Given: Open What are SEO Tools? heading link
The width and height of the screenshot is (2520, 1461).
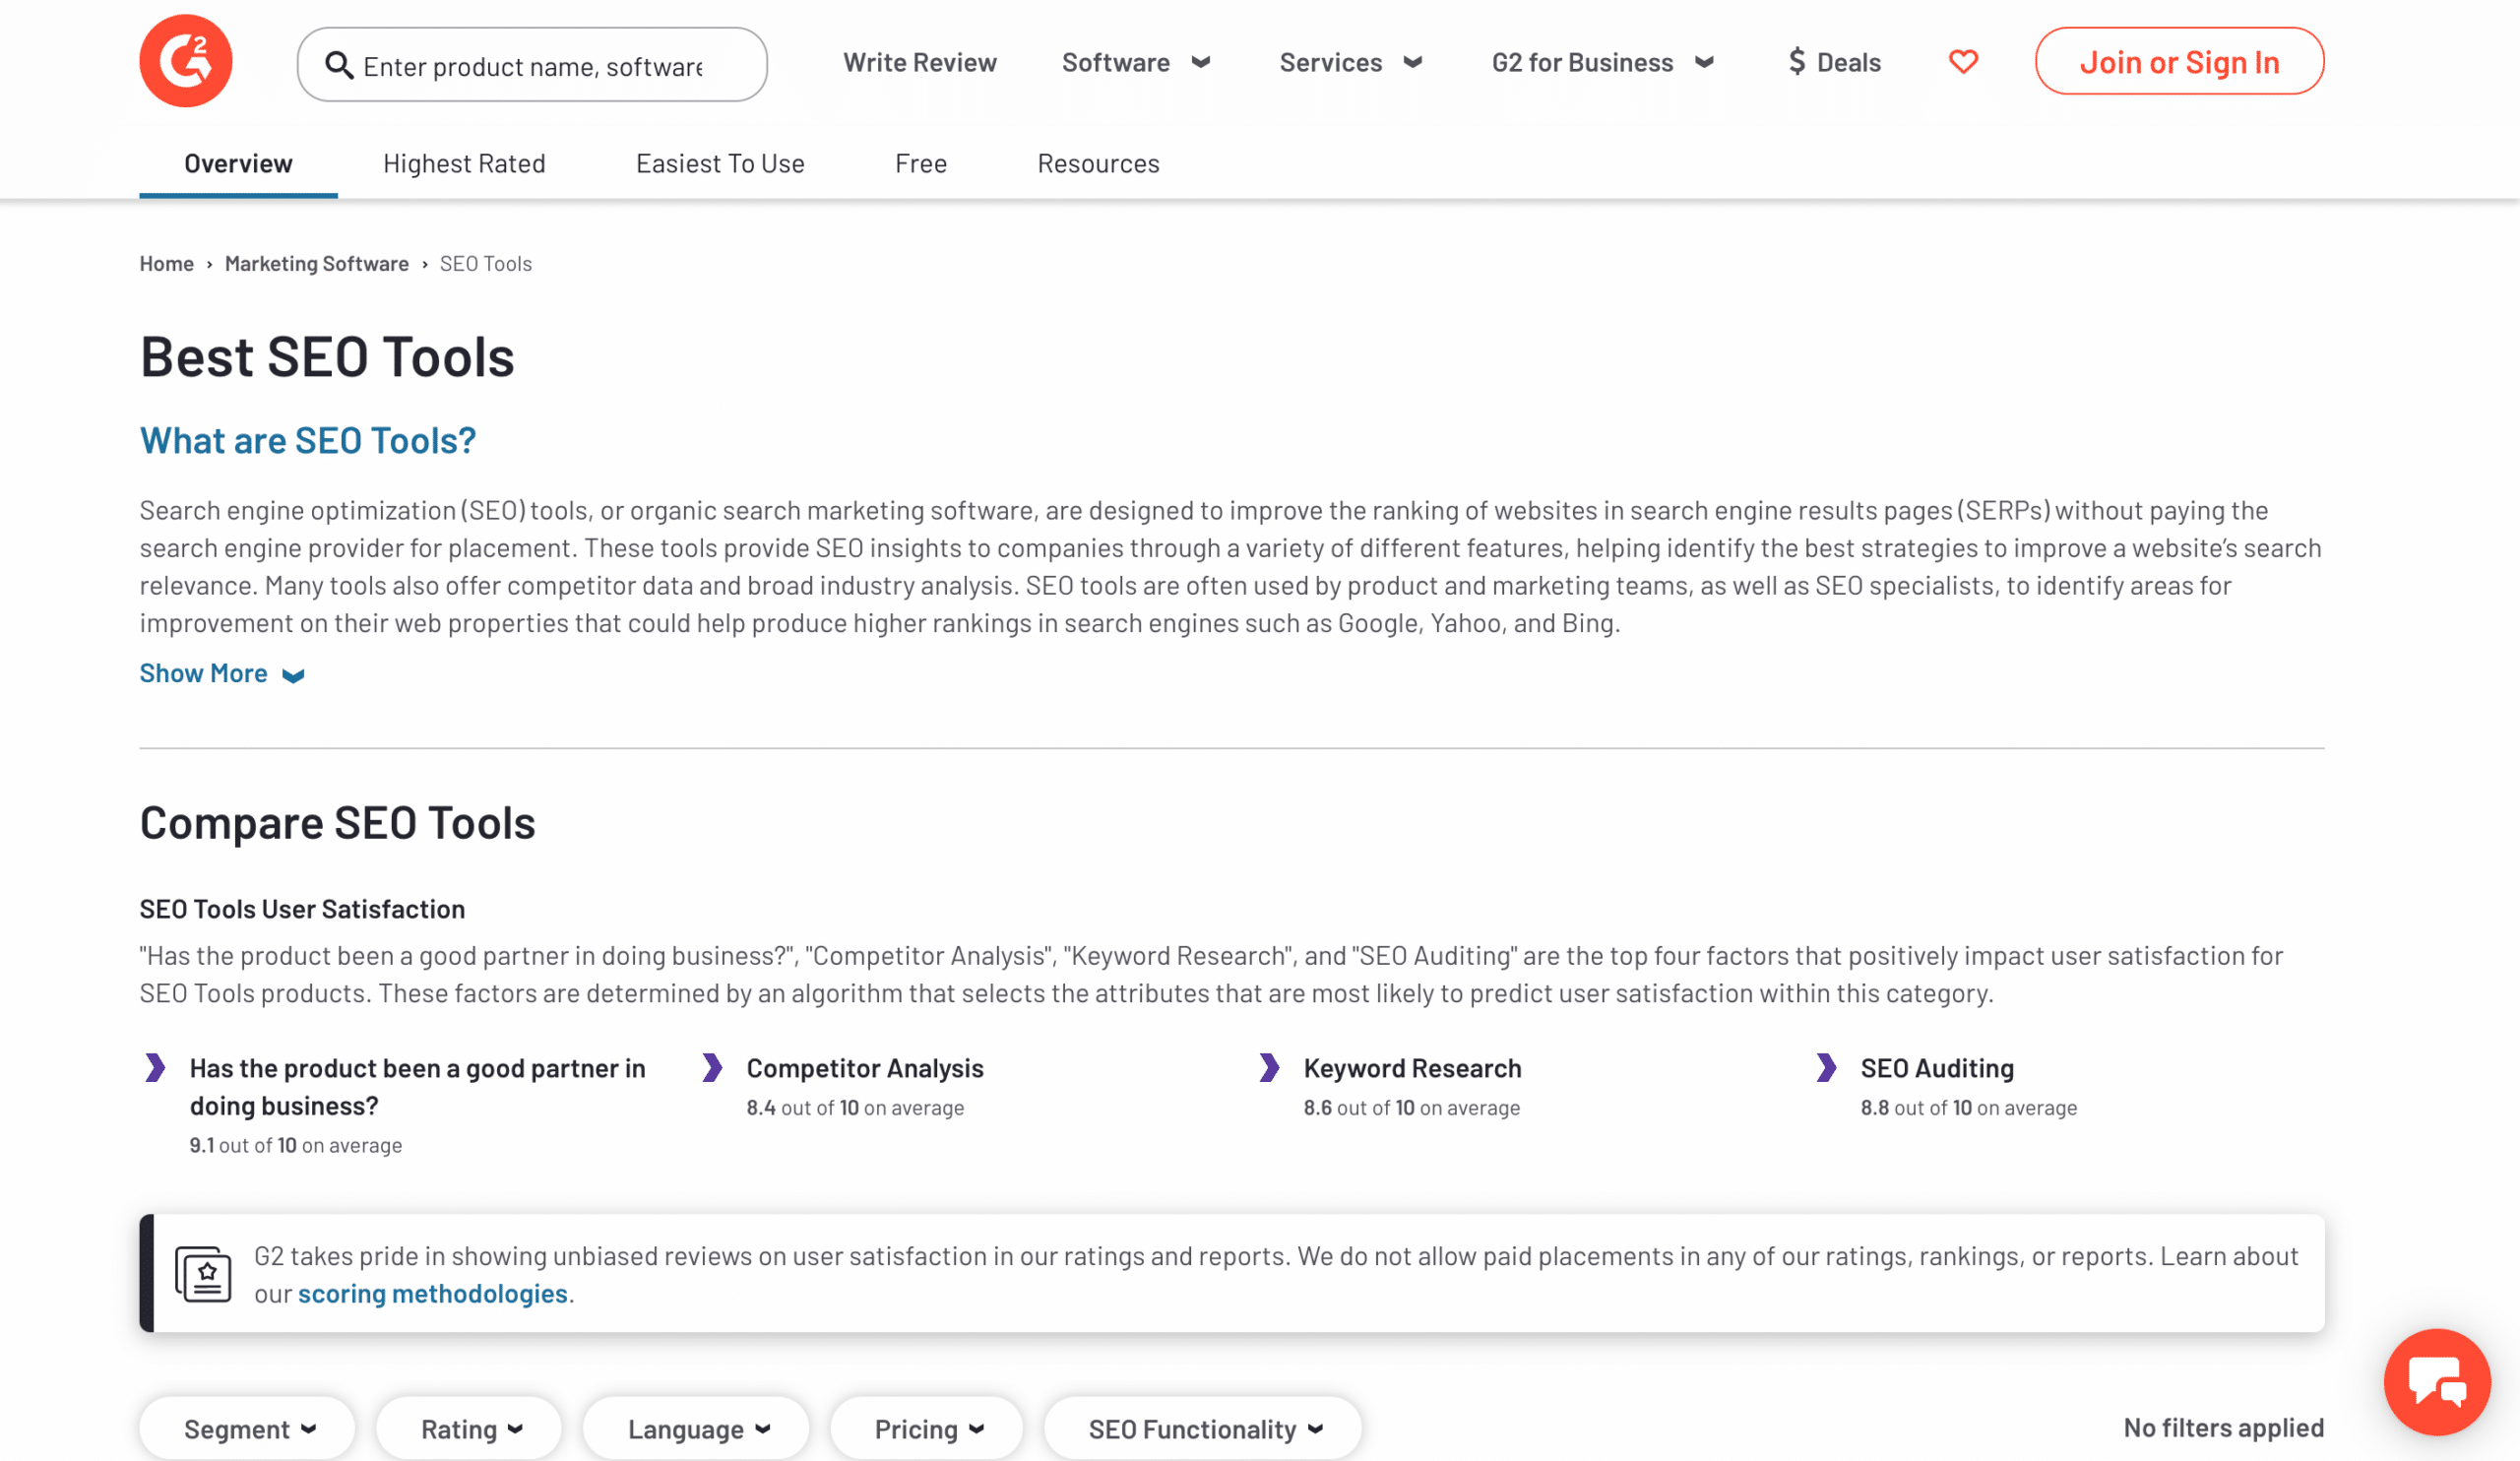Looking at the screenshot, I should pyautogui.click(x=308, y=440).
